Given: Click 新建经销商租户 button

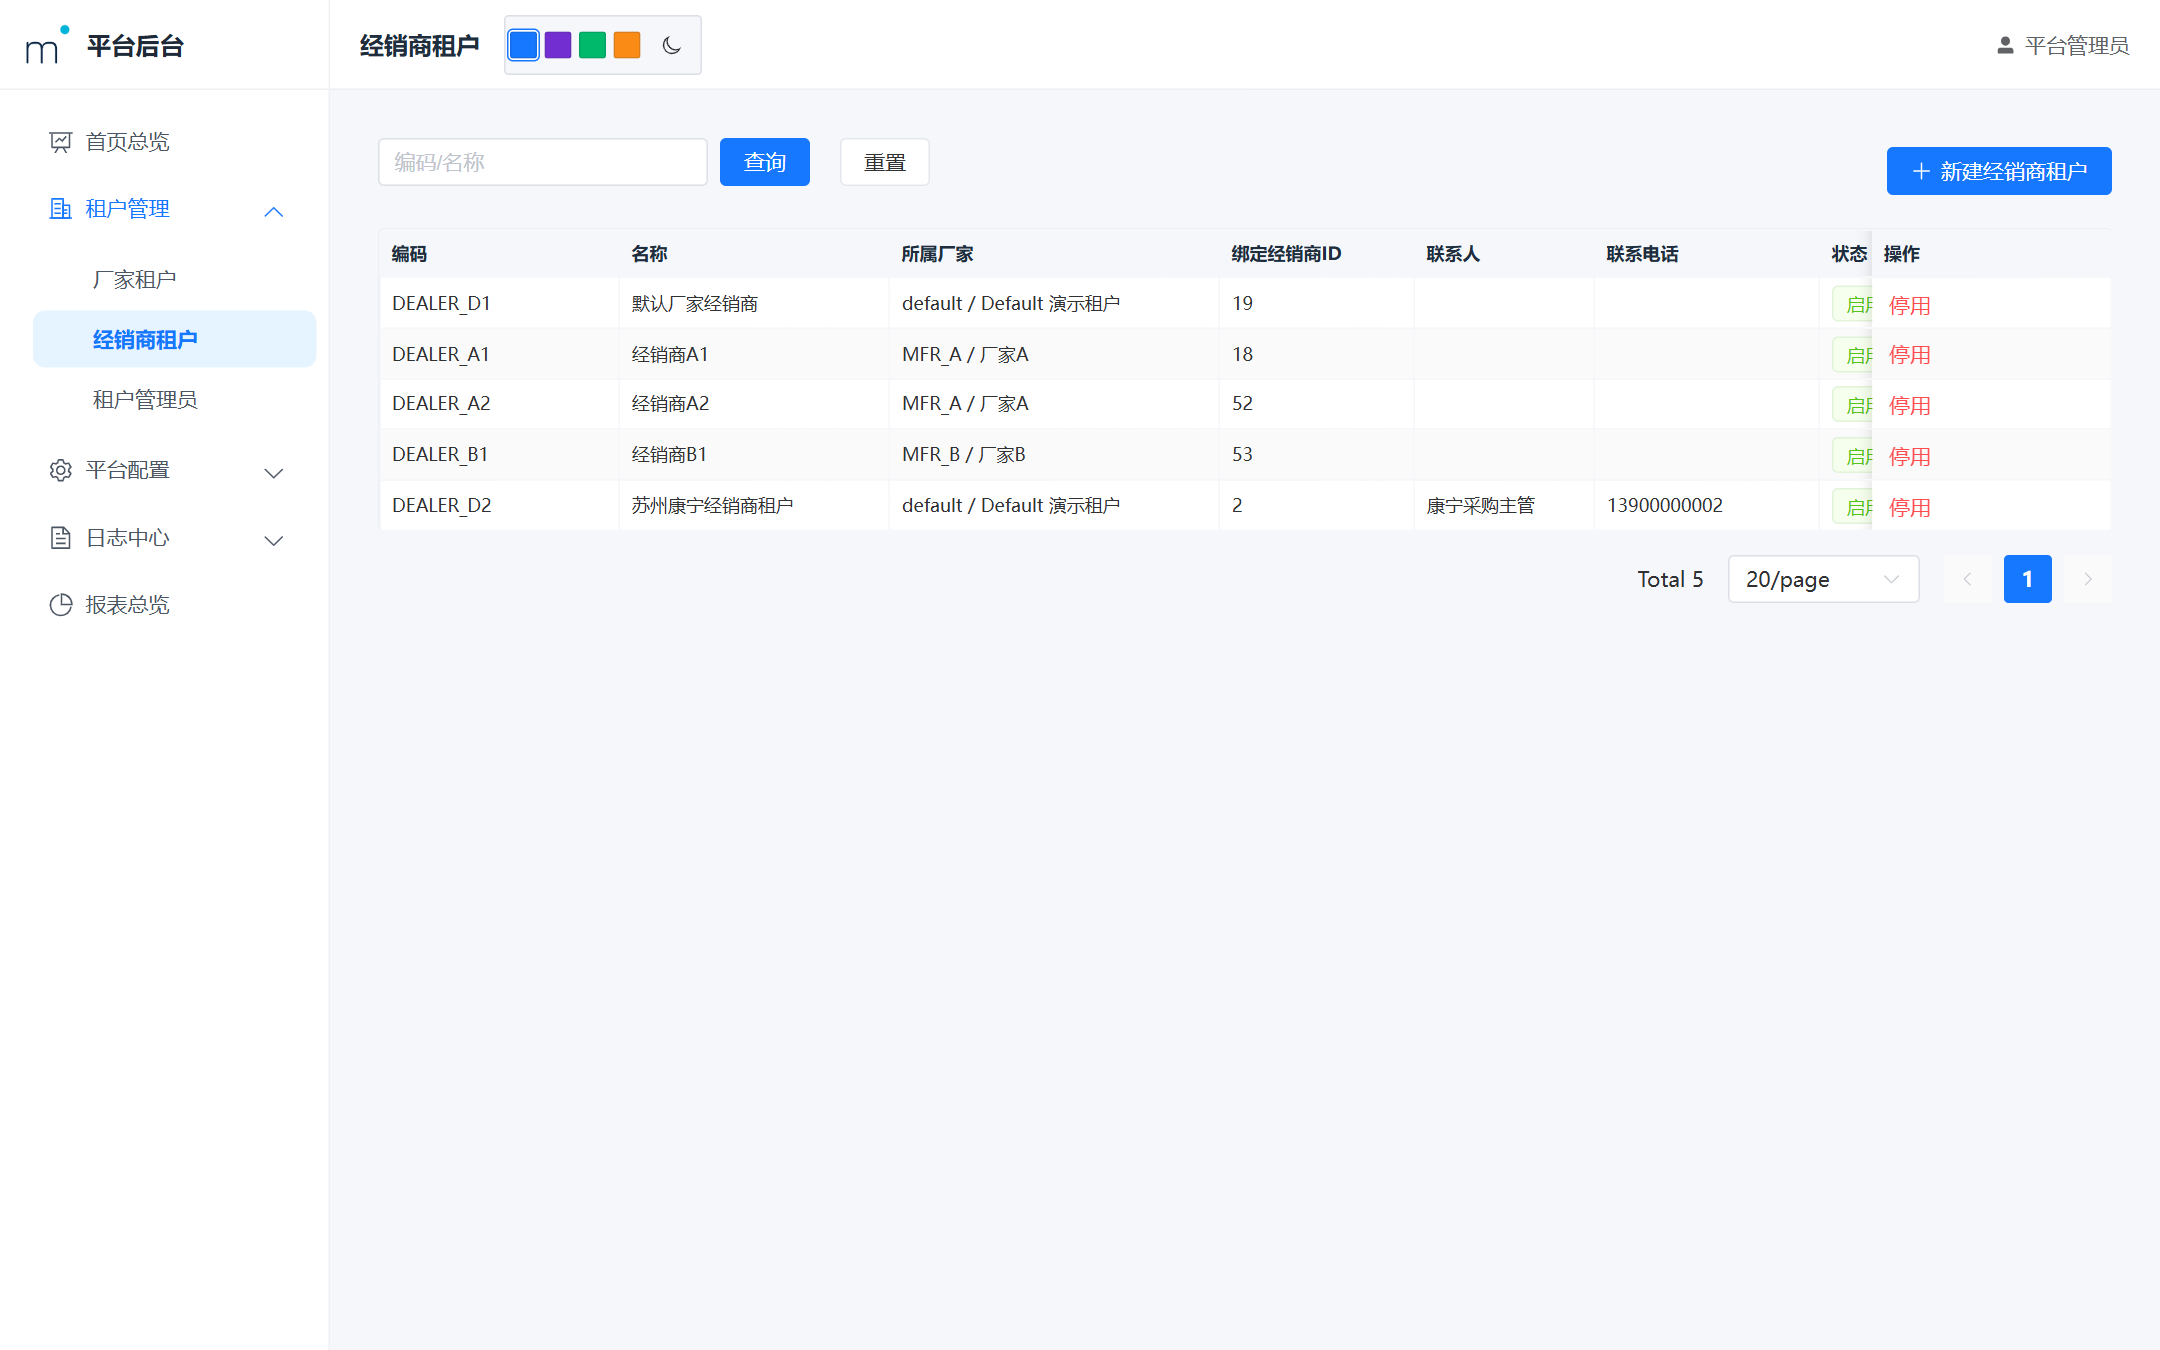Looking at the screenshot, I should (x=1999, y=171).
